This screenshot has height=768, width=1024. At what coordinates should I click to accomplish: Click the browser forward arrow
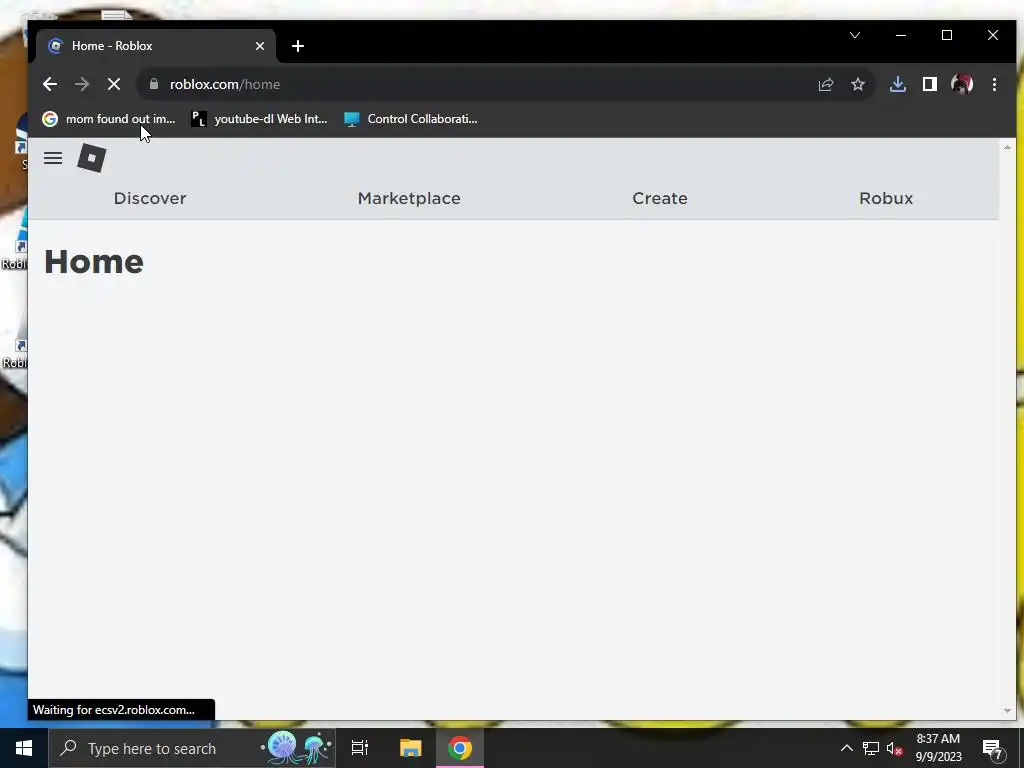[82, 84]
